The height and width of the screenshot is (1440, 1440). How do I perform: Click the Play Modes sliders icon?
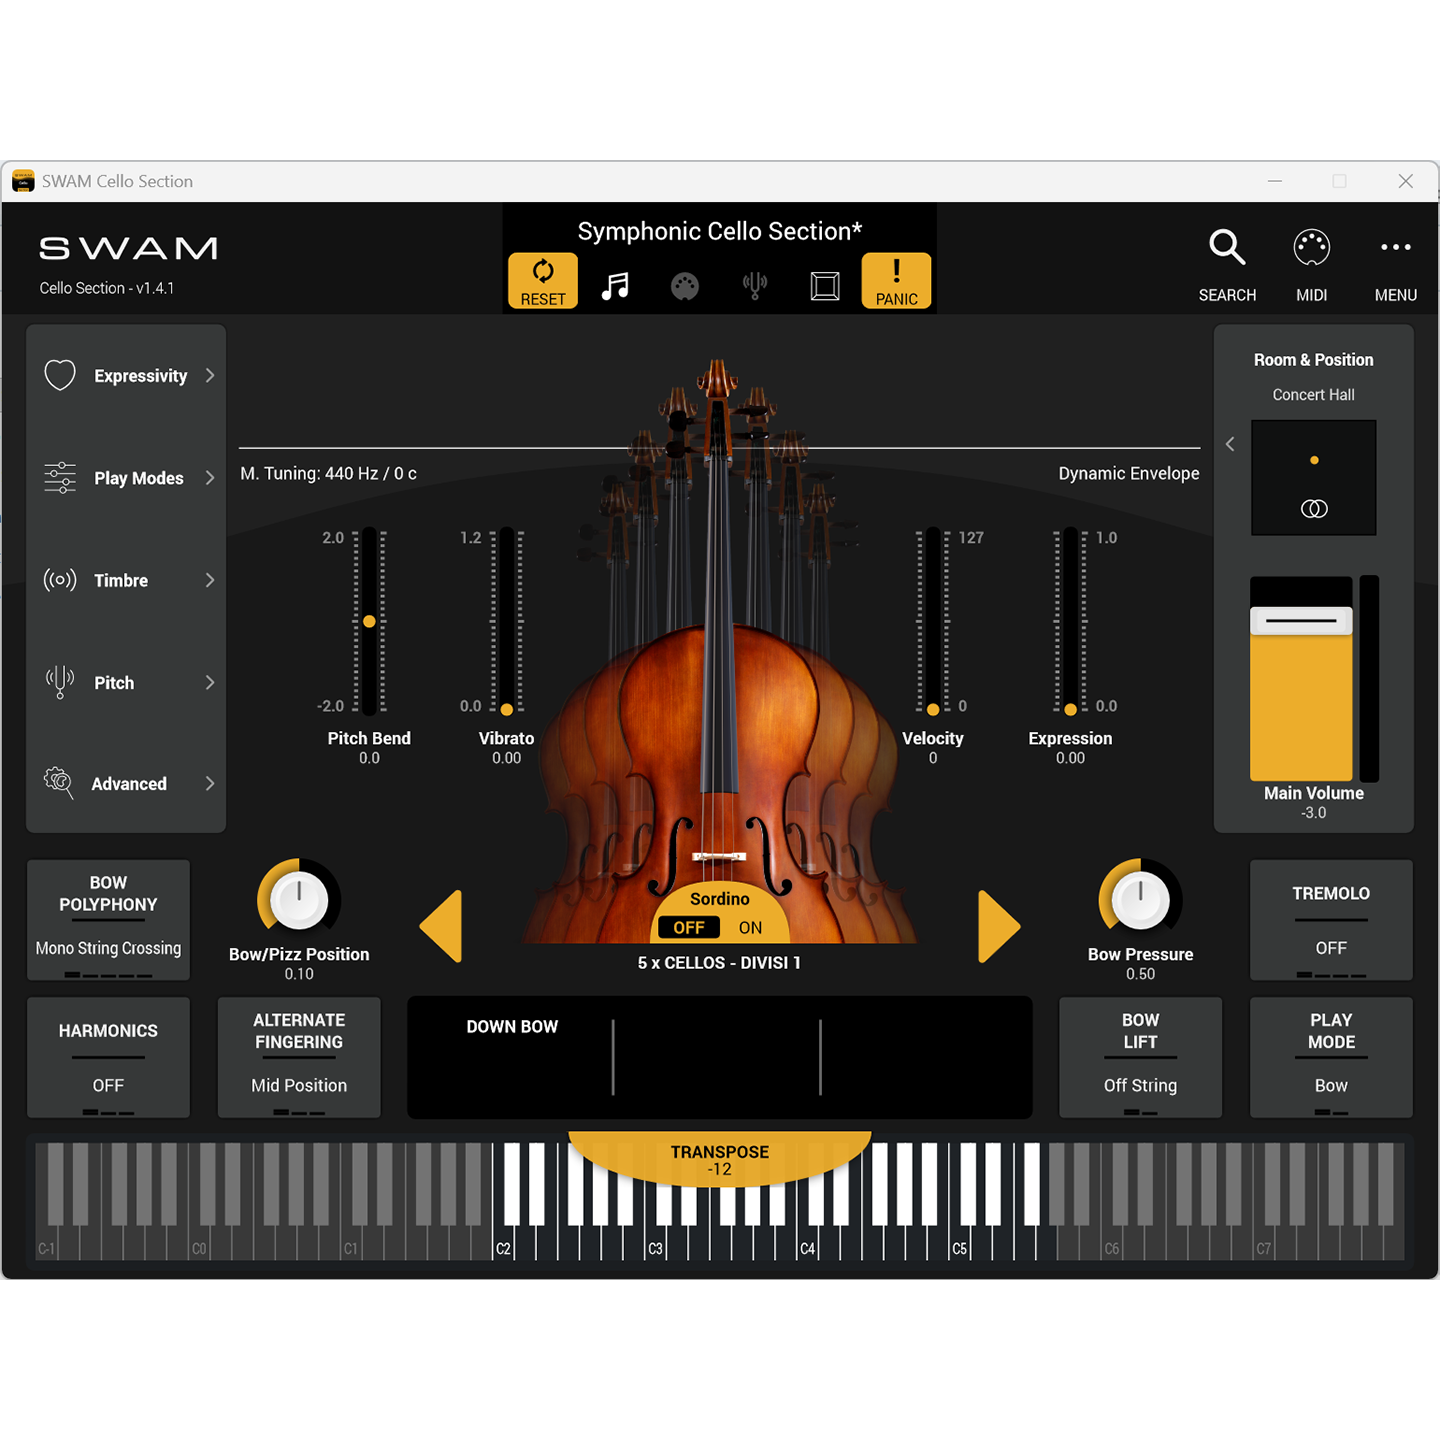(x=60, y=478)
